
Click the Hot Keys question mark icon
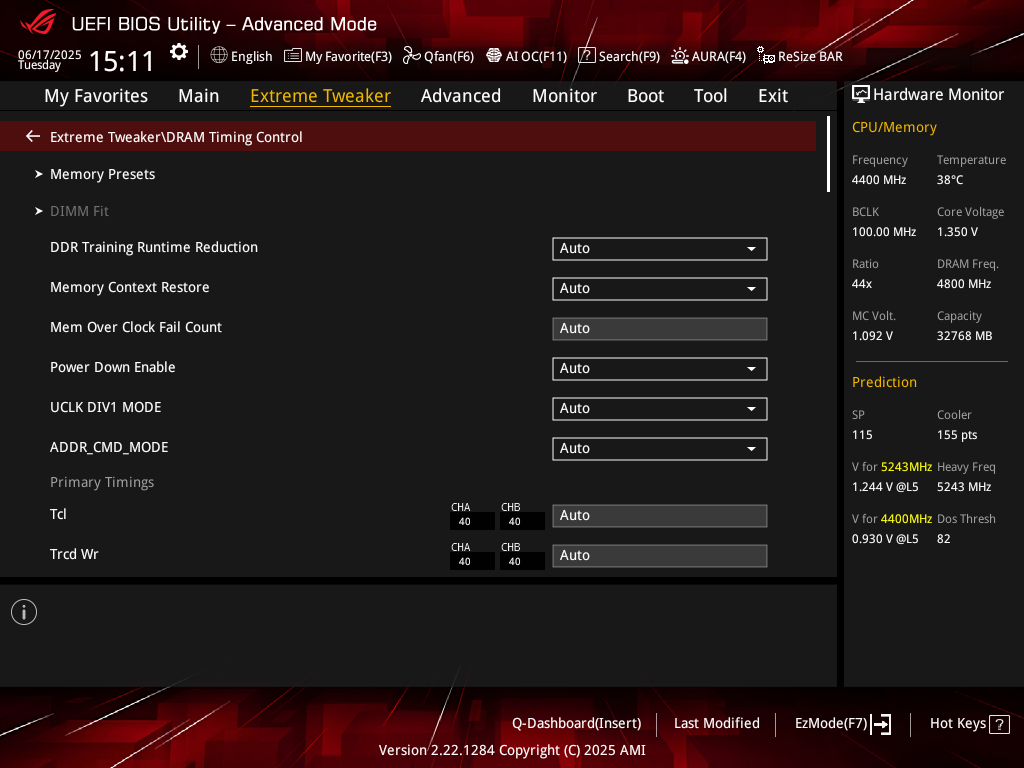tap(999, 724)
